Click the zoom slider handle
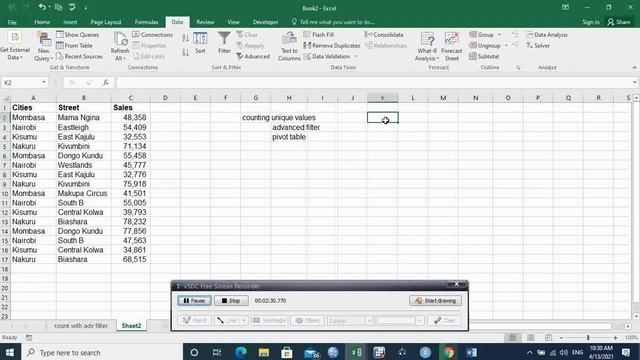 coord(588,338)
